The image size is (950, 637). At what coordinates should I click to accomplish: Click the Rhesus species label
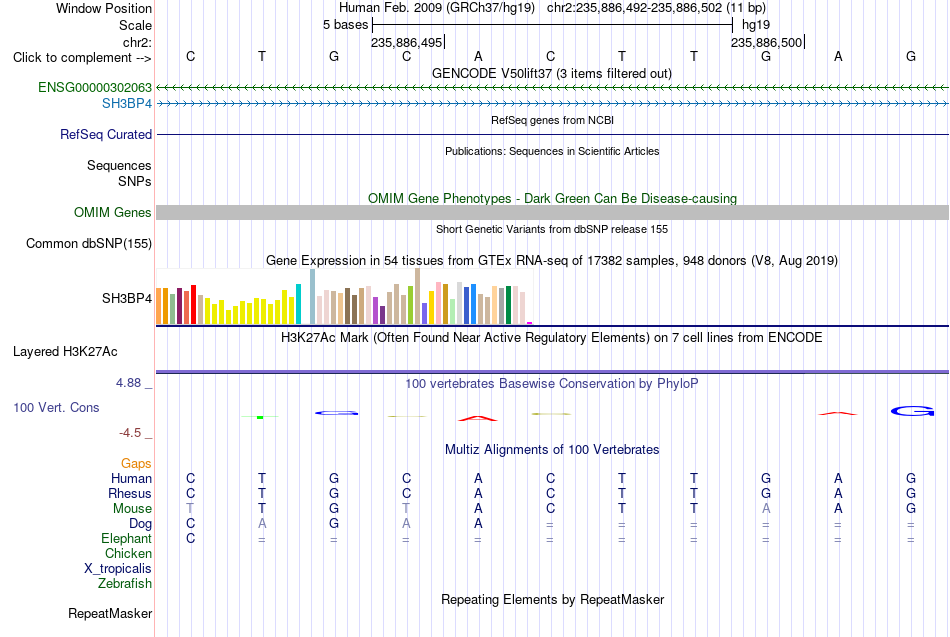point(130,494)
